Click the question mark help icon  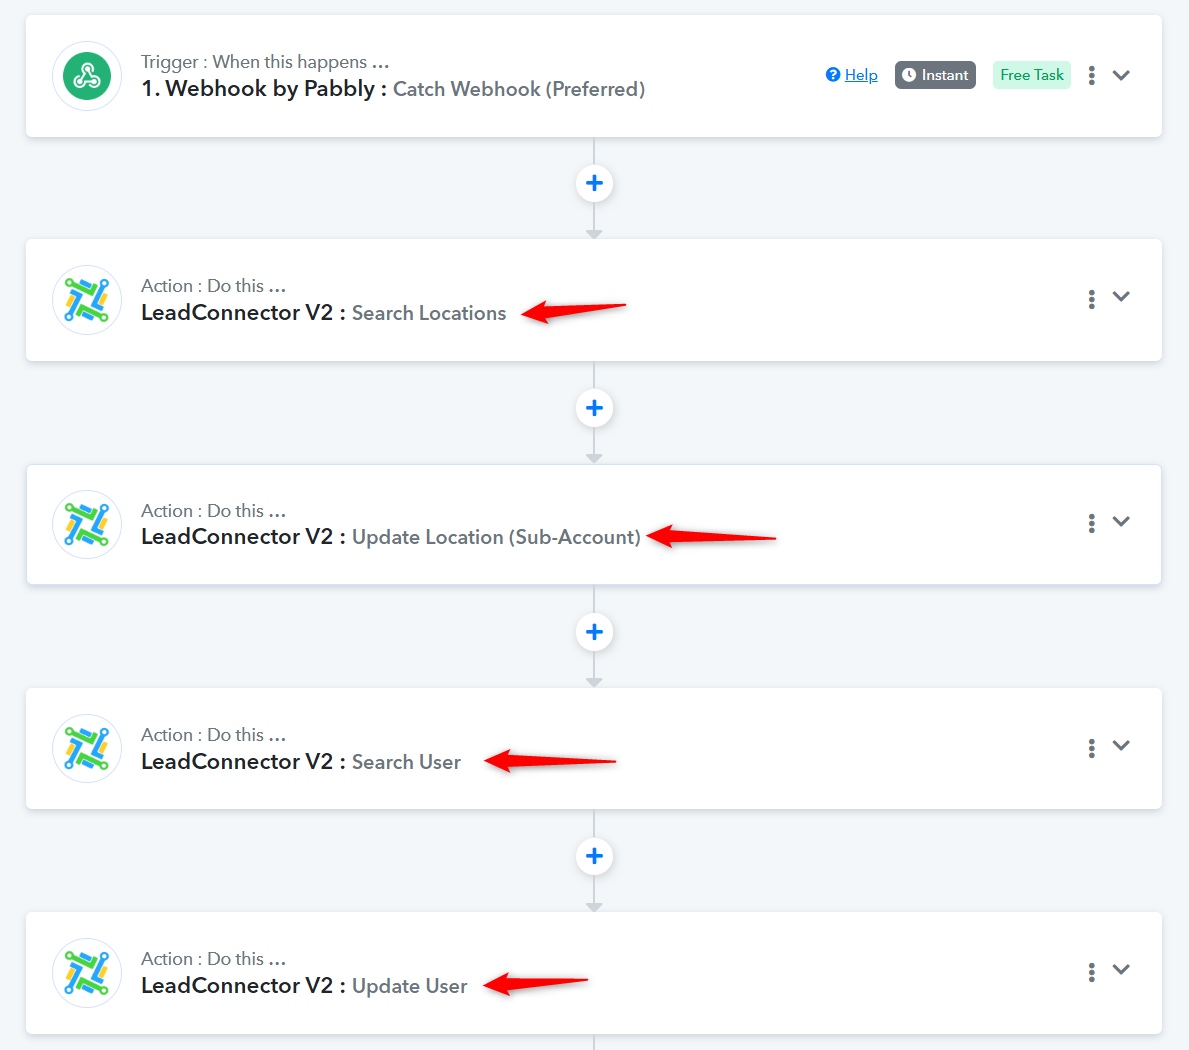click(833, 74)
